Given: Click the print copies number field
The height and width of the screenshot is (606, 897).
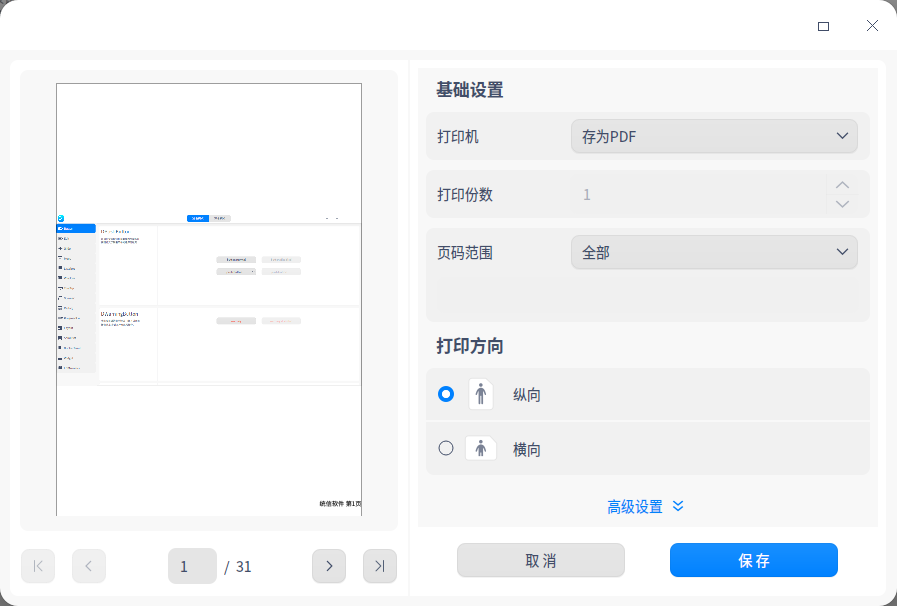Looking at the screenshot, I should point(698,194).
